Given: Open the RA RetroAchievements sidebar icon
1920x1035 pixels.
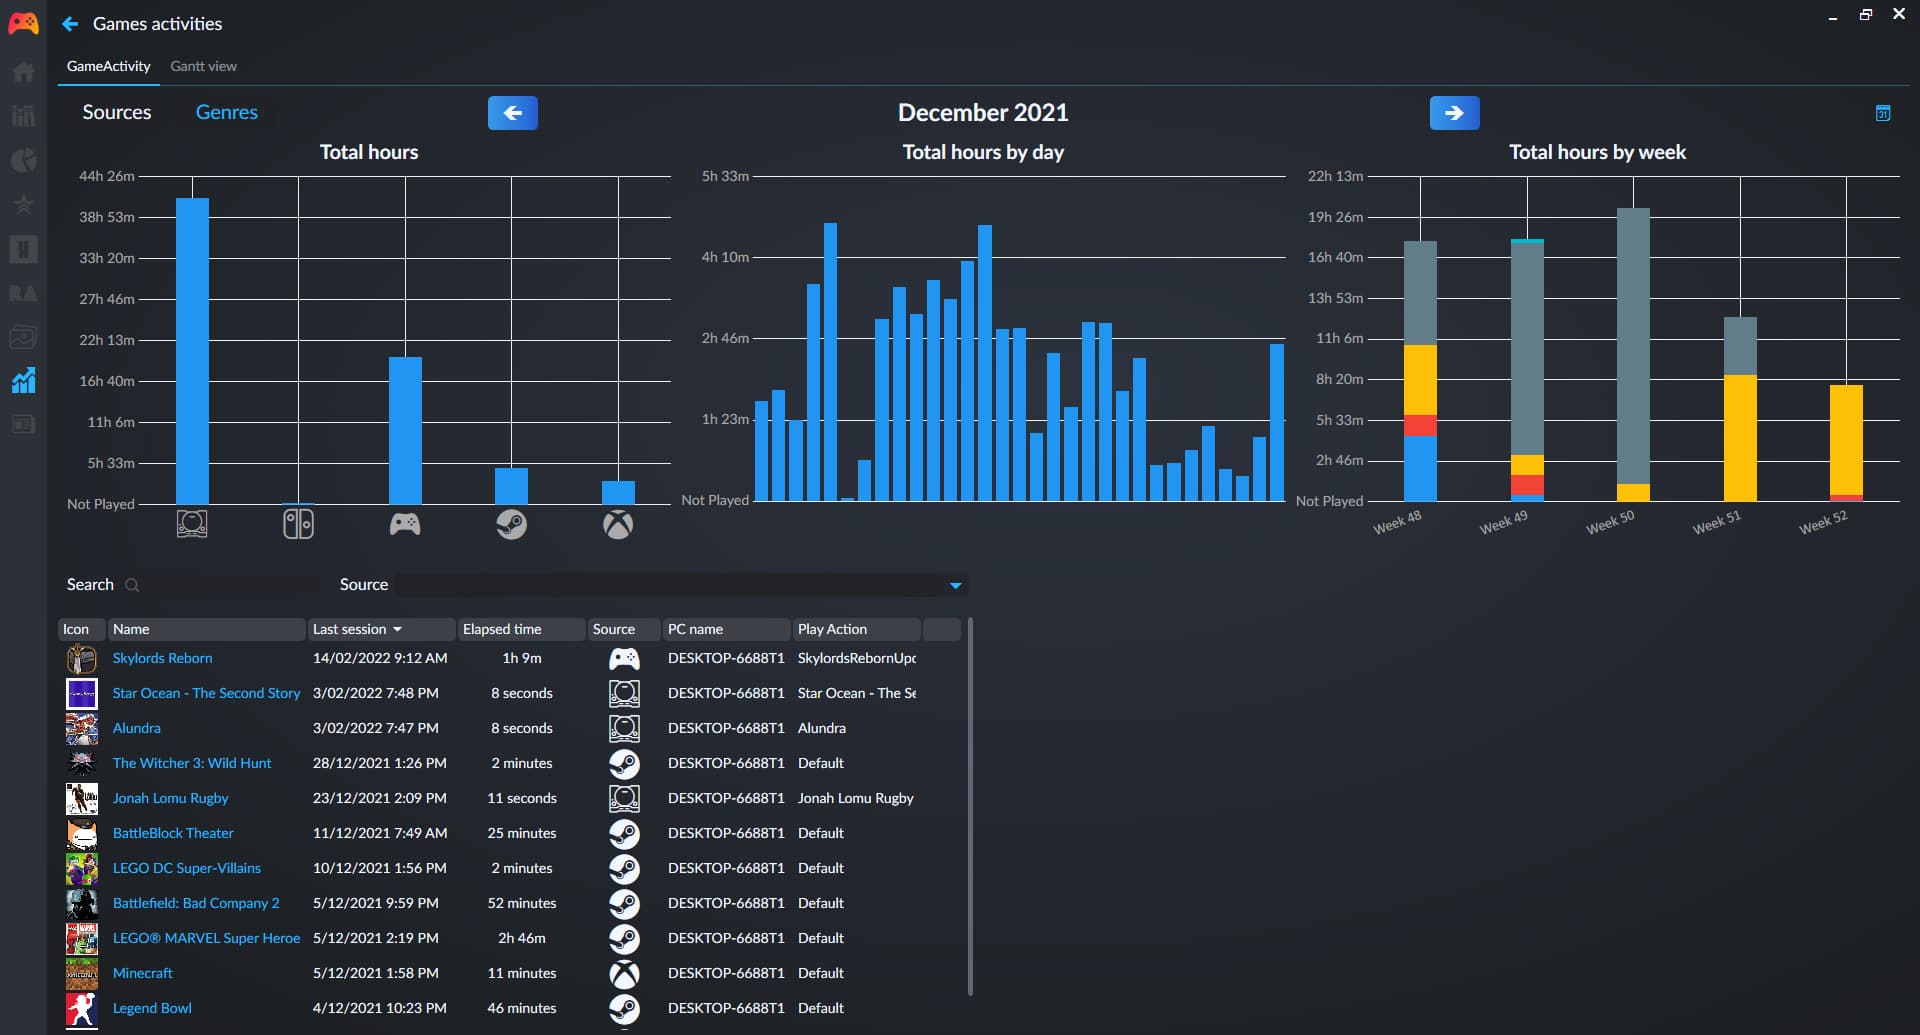Looking at the screenshot, I should point(23,293).
